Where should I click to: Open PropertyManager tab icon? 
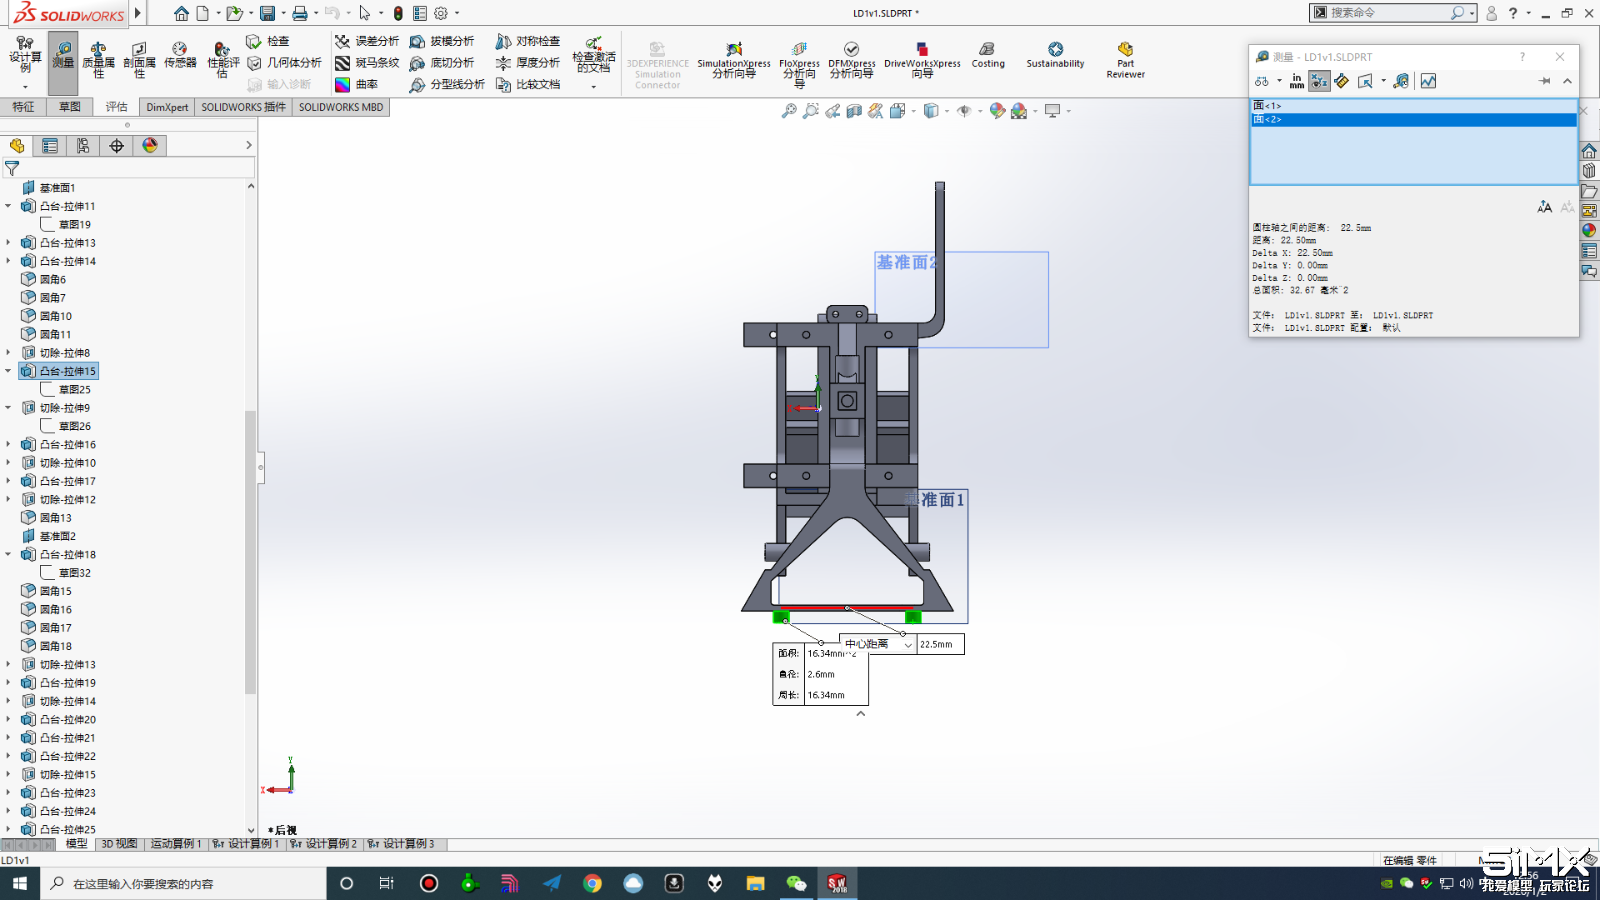pos(50,146)
